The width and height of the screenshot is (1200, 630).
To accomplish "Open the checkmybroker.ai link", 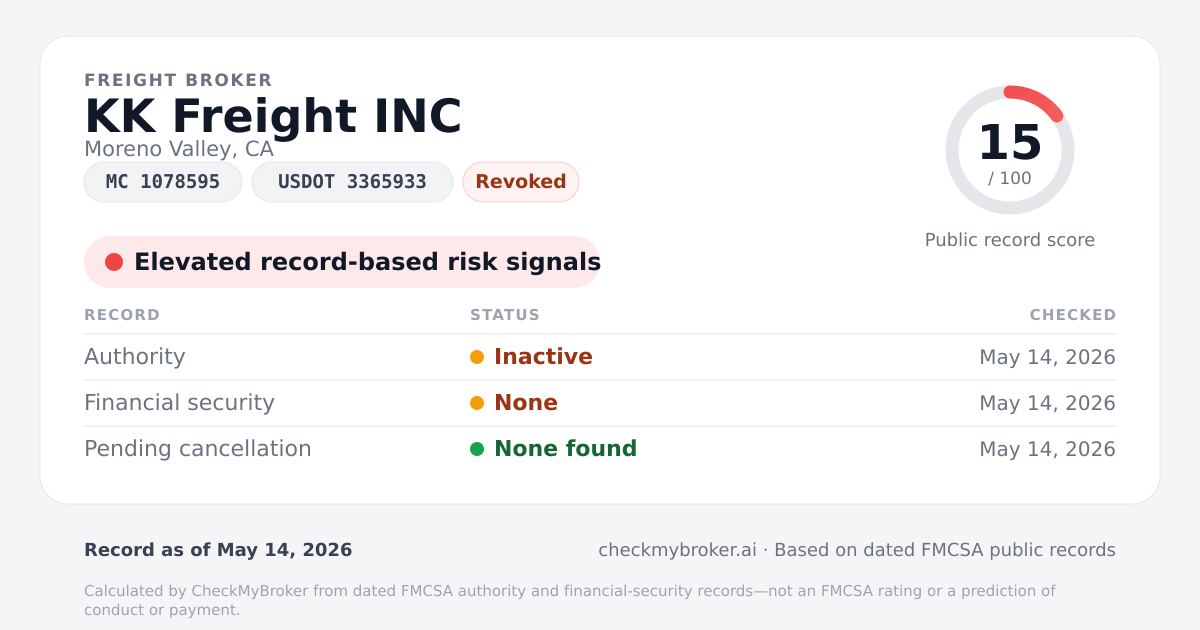I will 677,550.
